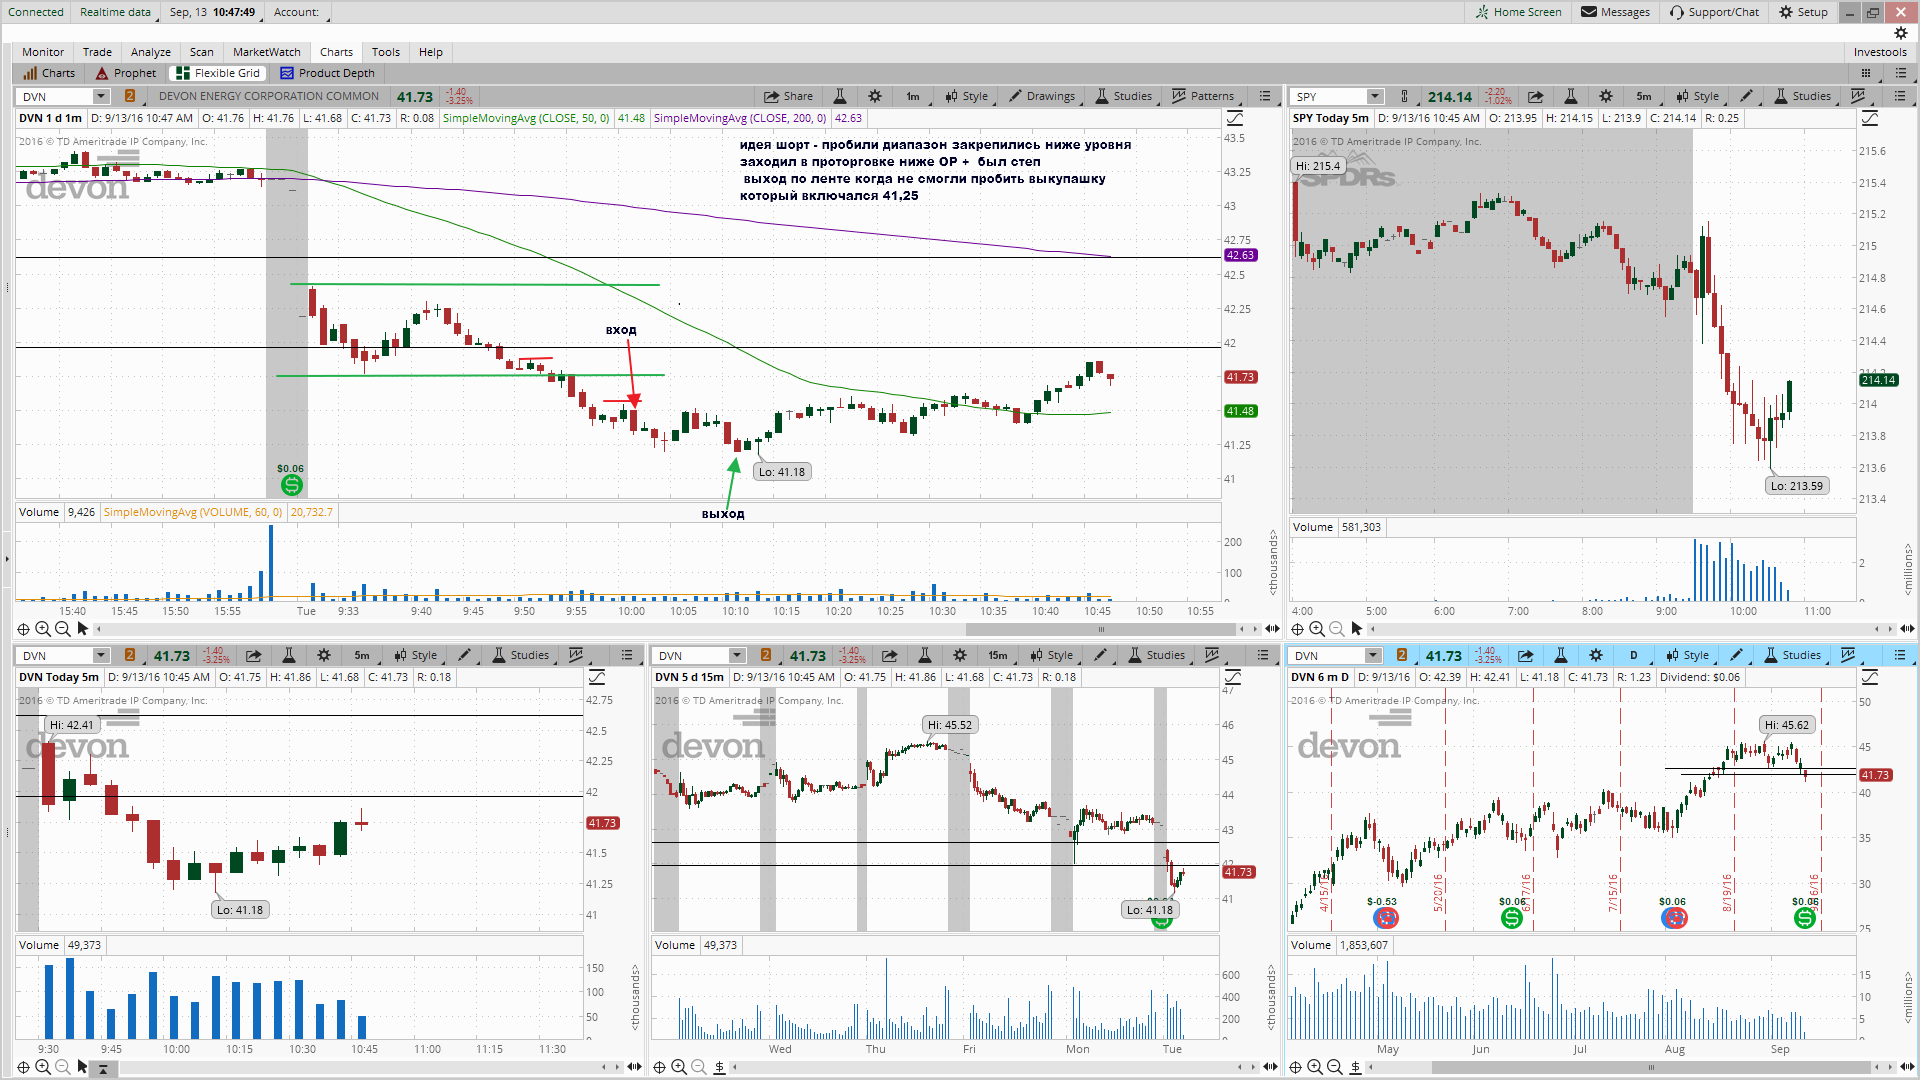Click the share icon in the DVN 5m chart toolbar
This screenshot has height=1080, width=1920.
(x=254, y=655)
